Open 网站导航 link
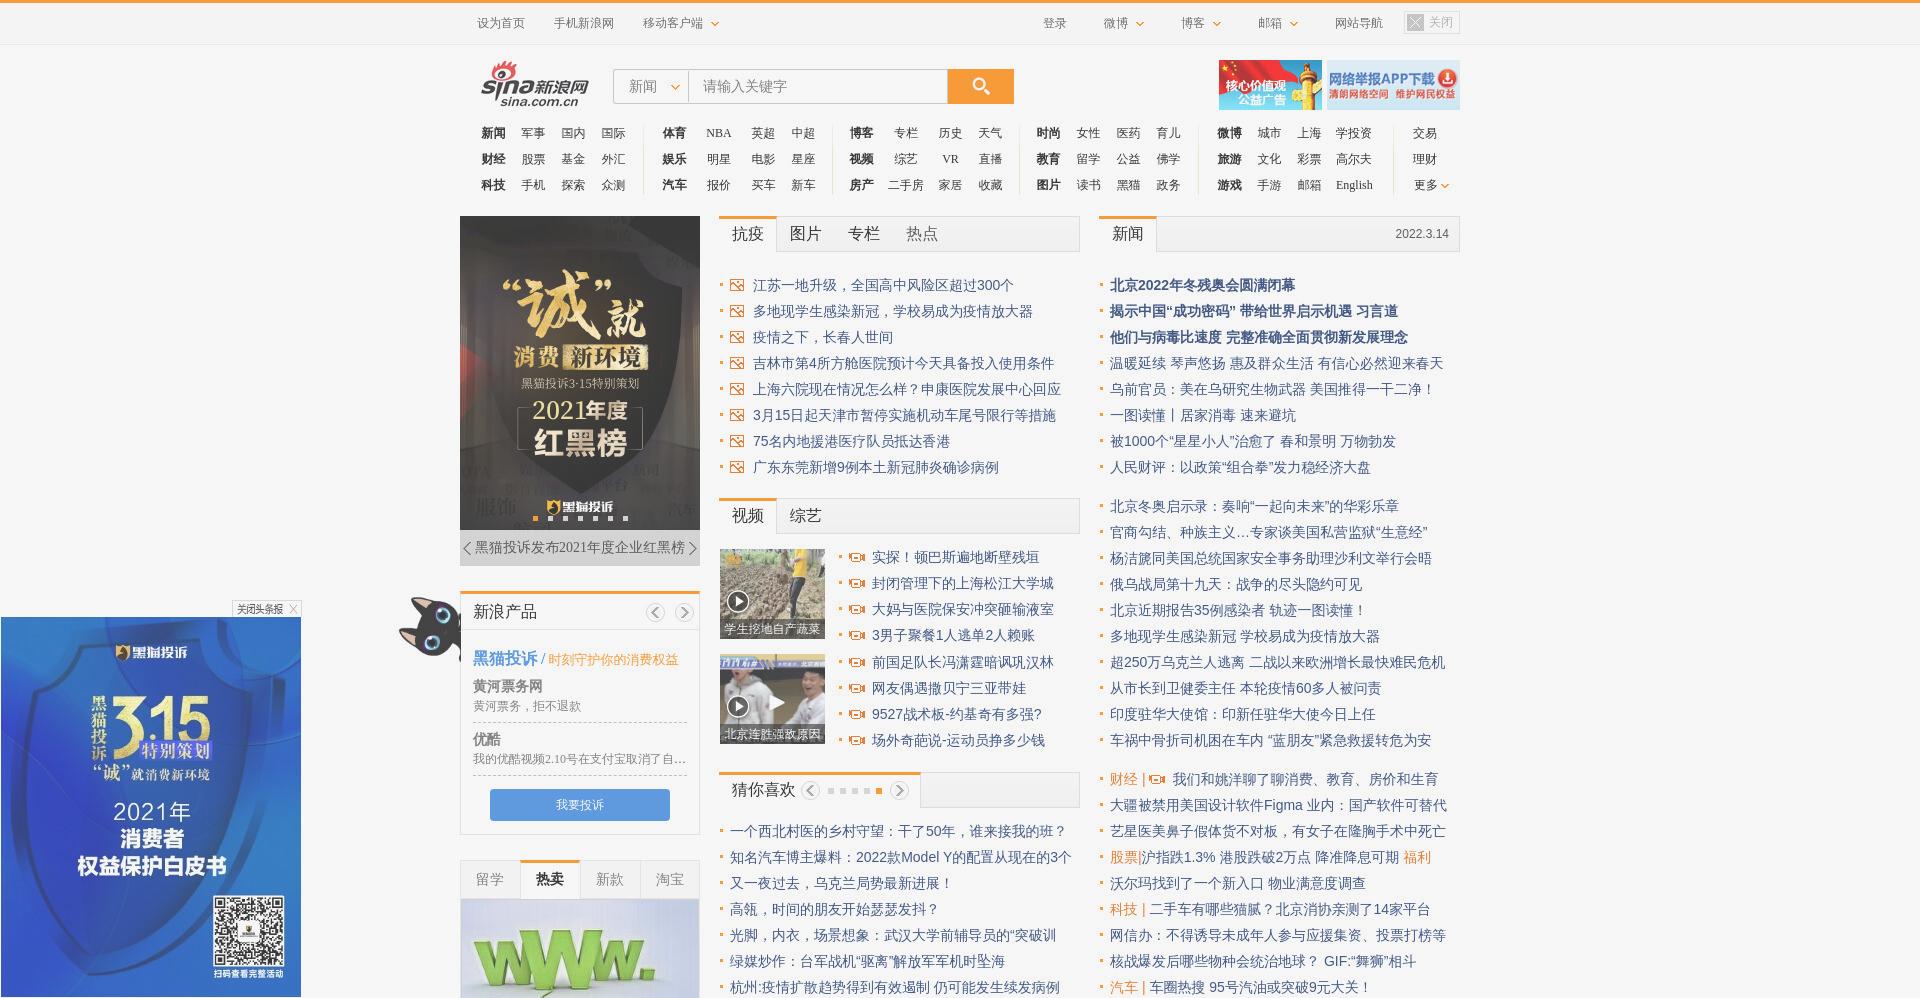This screenshot has width=1920, height=998. tap(1358, 23)
